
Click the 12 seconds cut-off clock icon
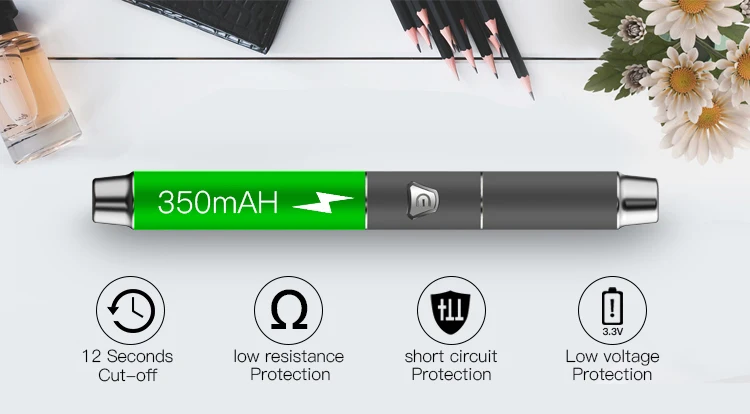(x=131, y=310)
